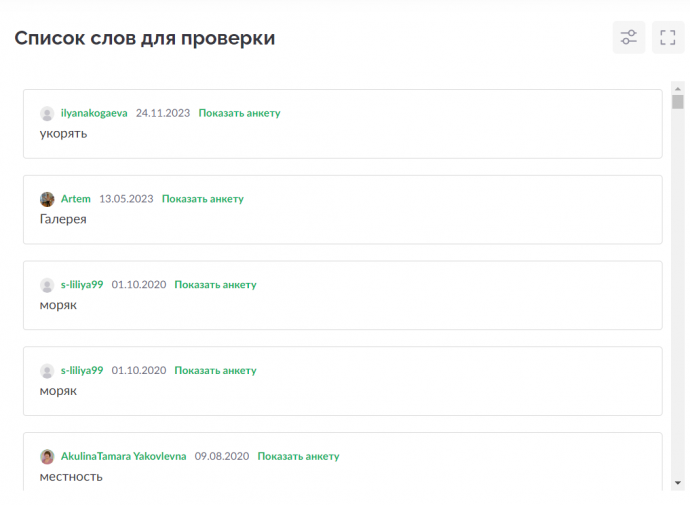Viewport: 690px width, 505px height.
Task: Show questionnaire for AkulinaTamara Yakovlevna
Action: [298, 456]
